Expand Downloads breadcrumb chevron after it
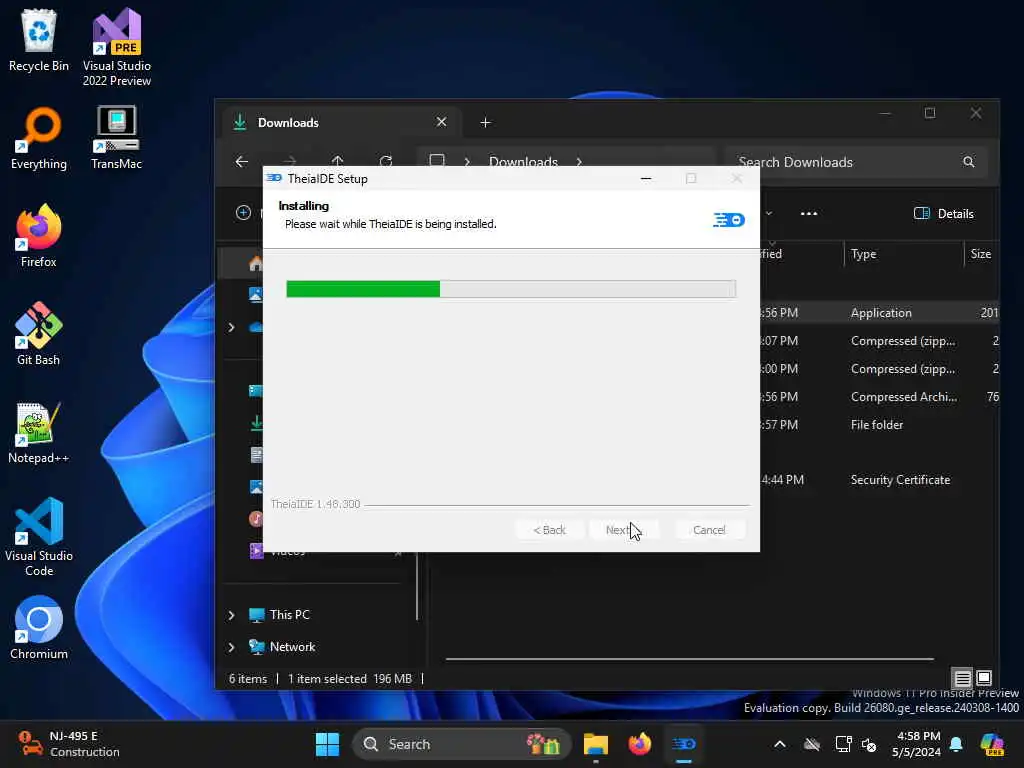 click(579, 162)
